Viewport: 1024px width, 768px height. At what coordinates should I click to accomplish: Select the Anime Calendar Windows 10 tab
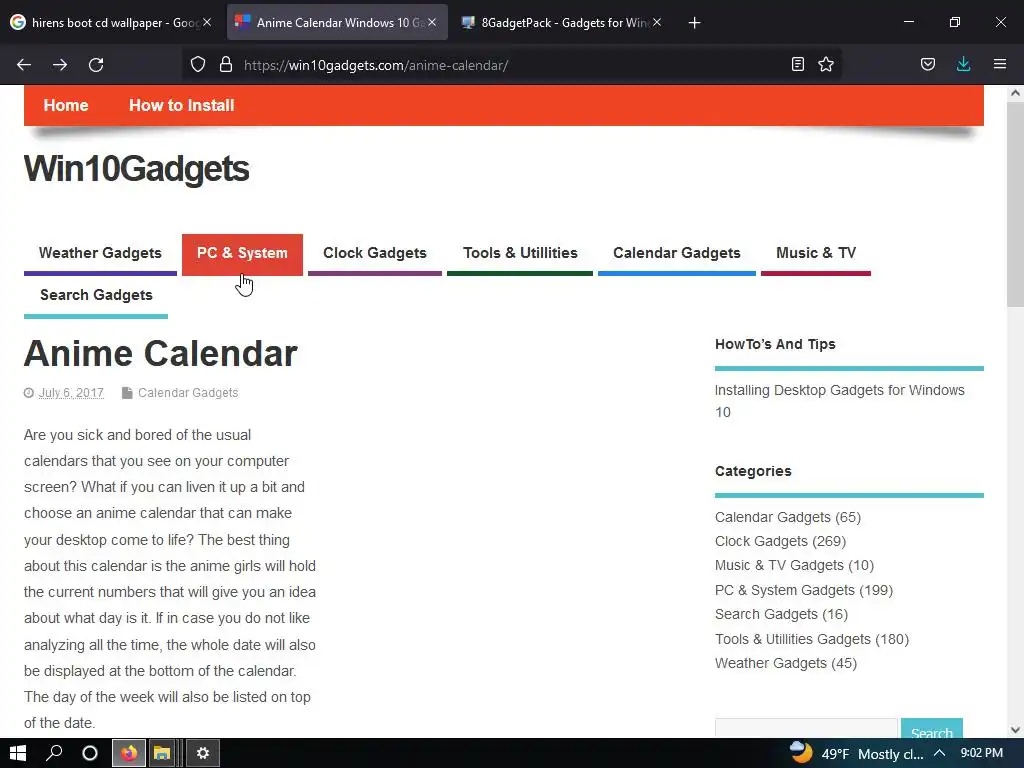click(337, 22)
